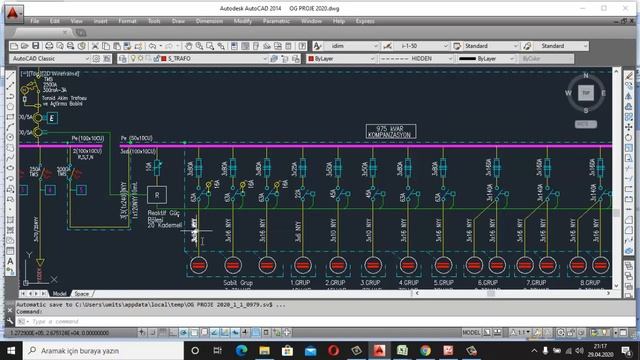Select the Circle draw tool

(10, 138)
